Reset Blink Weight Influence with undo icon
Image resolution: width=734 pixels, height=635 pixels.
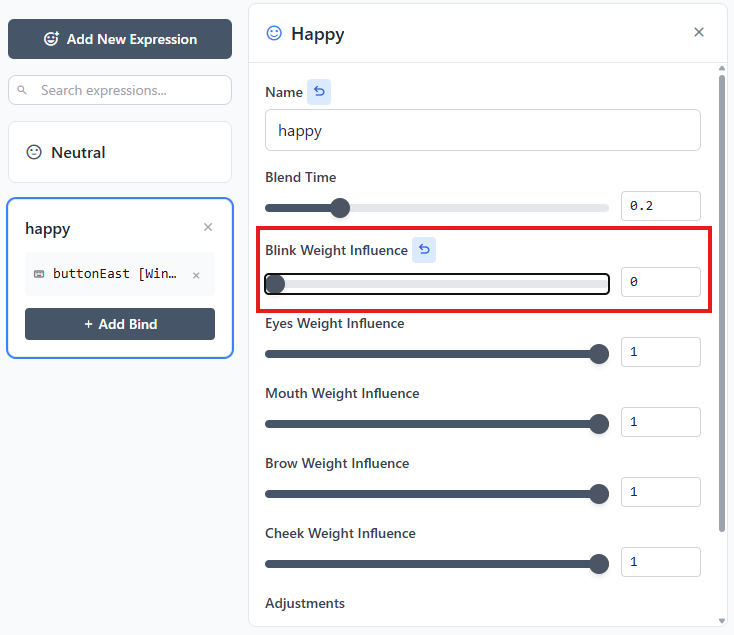pyautogui.click(x=424, y=250)
